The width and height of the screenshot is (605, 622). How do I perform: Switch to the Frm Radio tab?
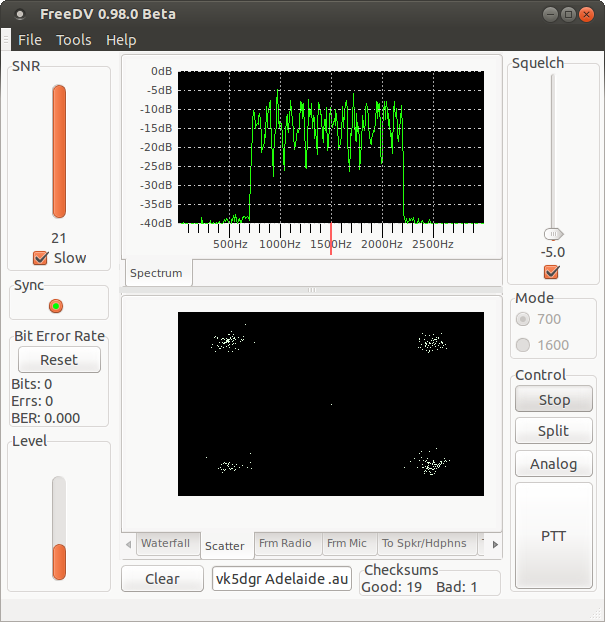(x=285, y=544)
